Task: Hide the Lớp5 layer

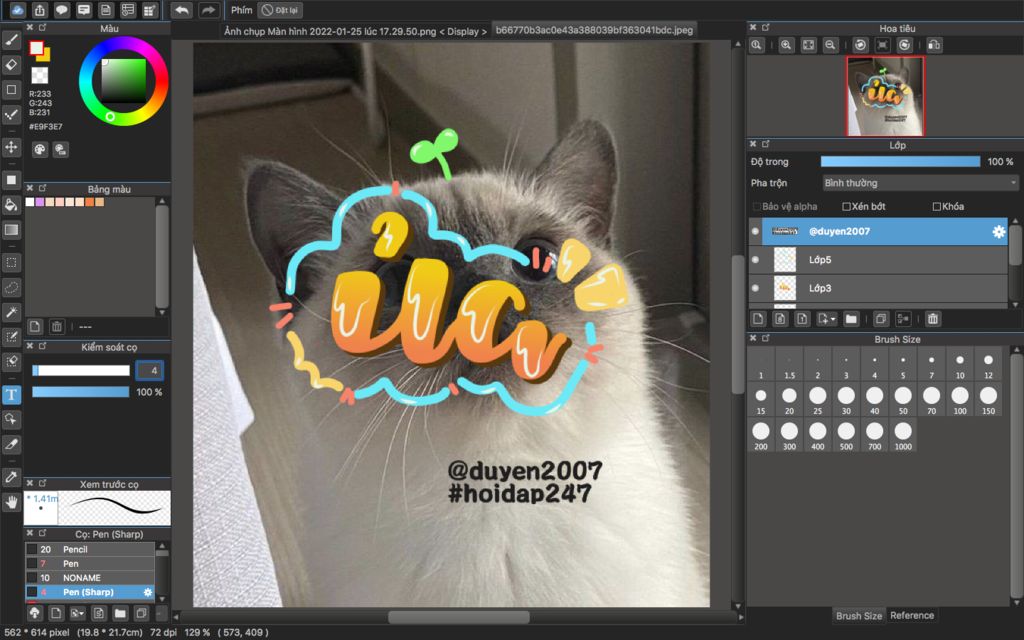Action: (x=756, y=259)
